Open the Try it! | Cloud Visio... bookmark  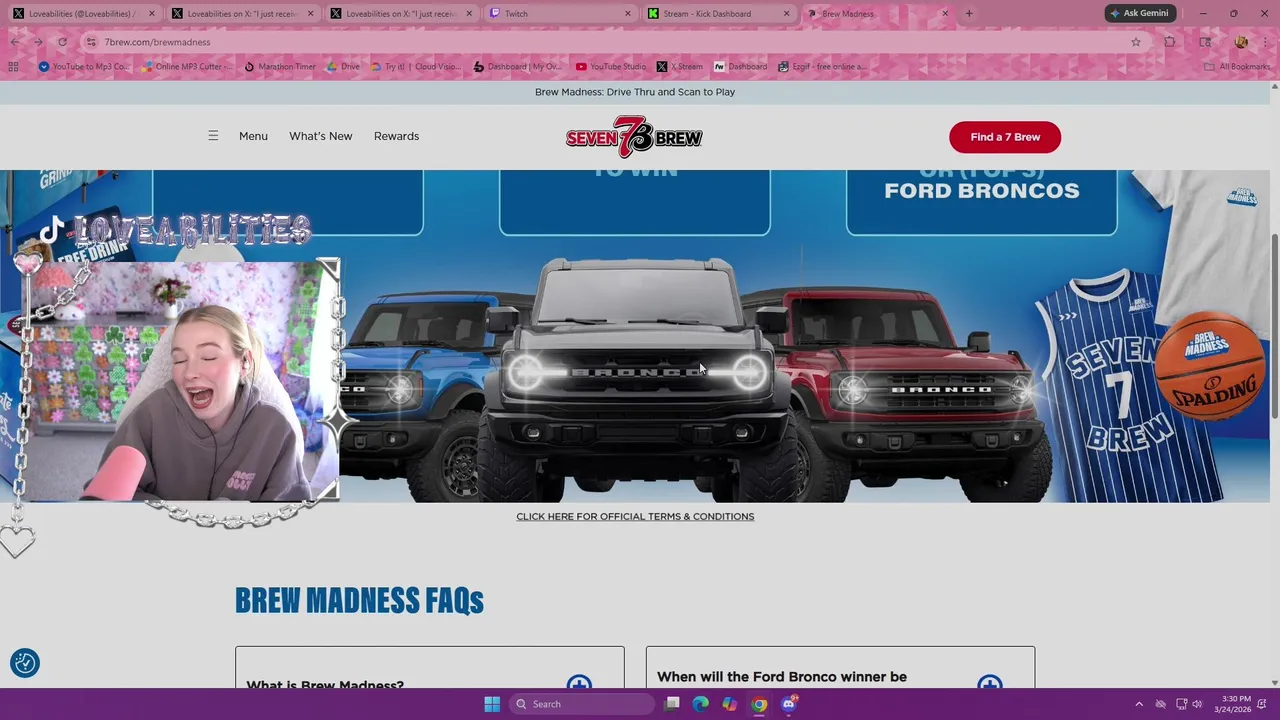coord(415,67)
